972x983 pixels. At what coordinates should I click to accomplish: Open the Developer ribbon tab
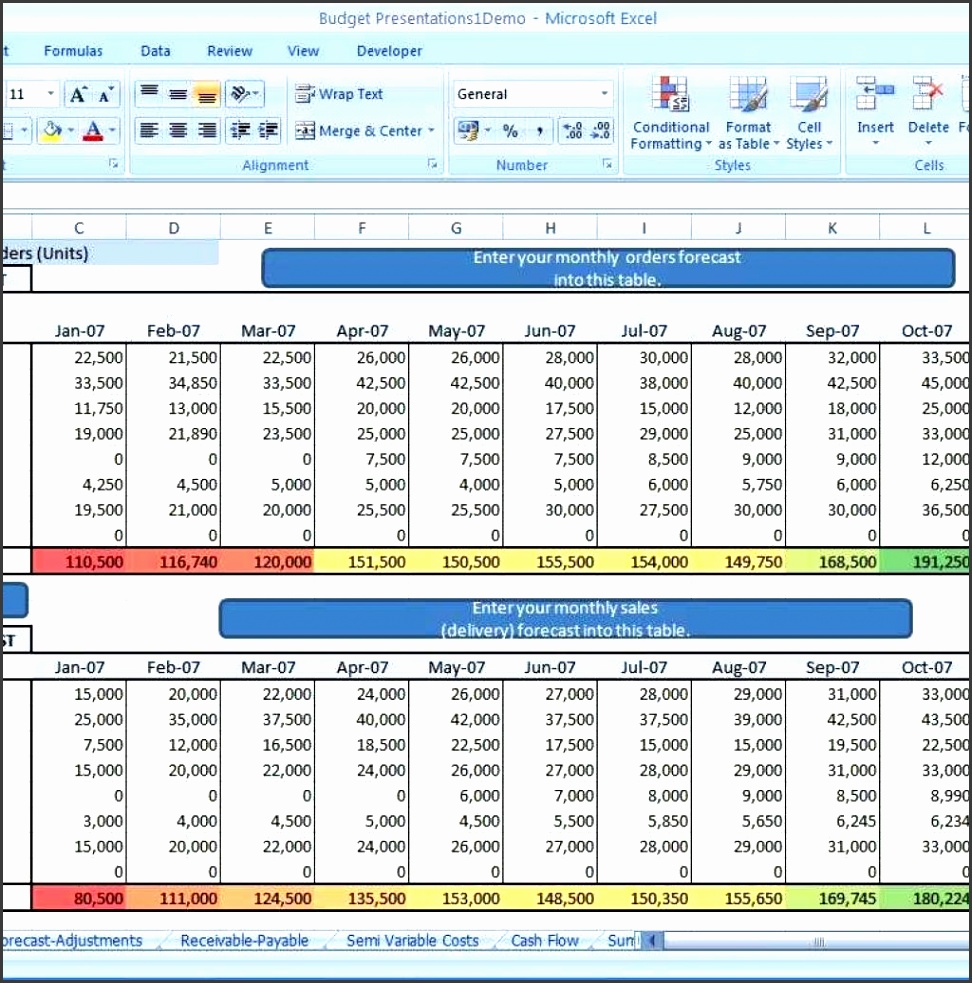tap(389, 50)
